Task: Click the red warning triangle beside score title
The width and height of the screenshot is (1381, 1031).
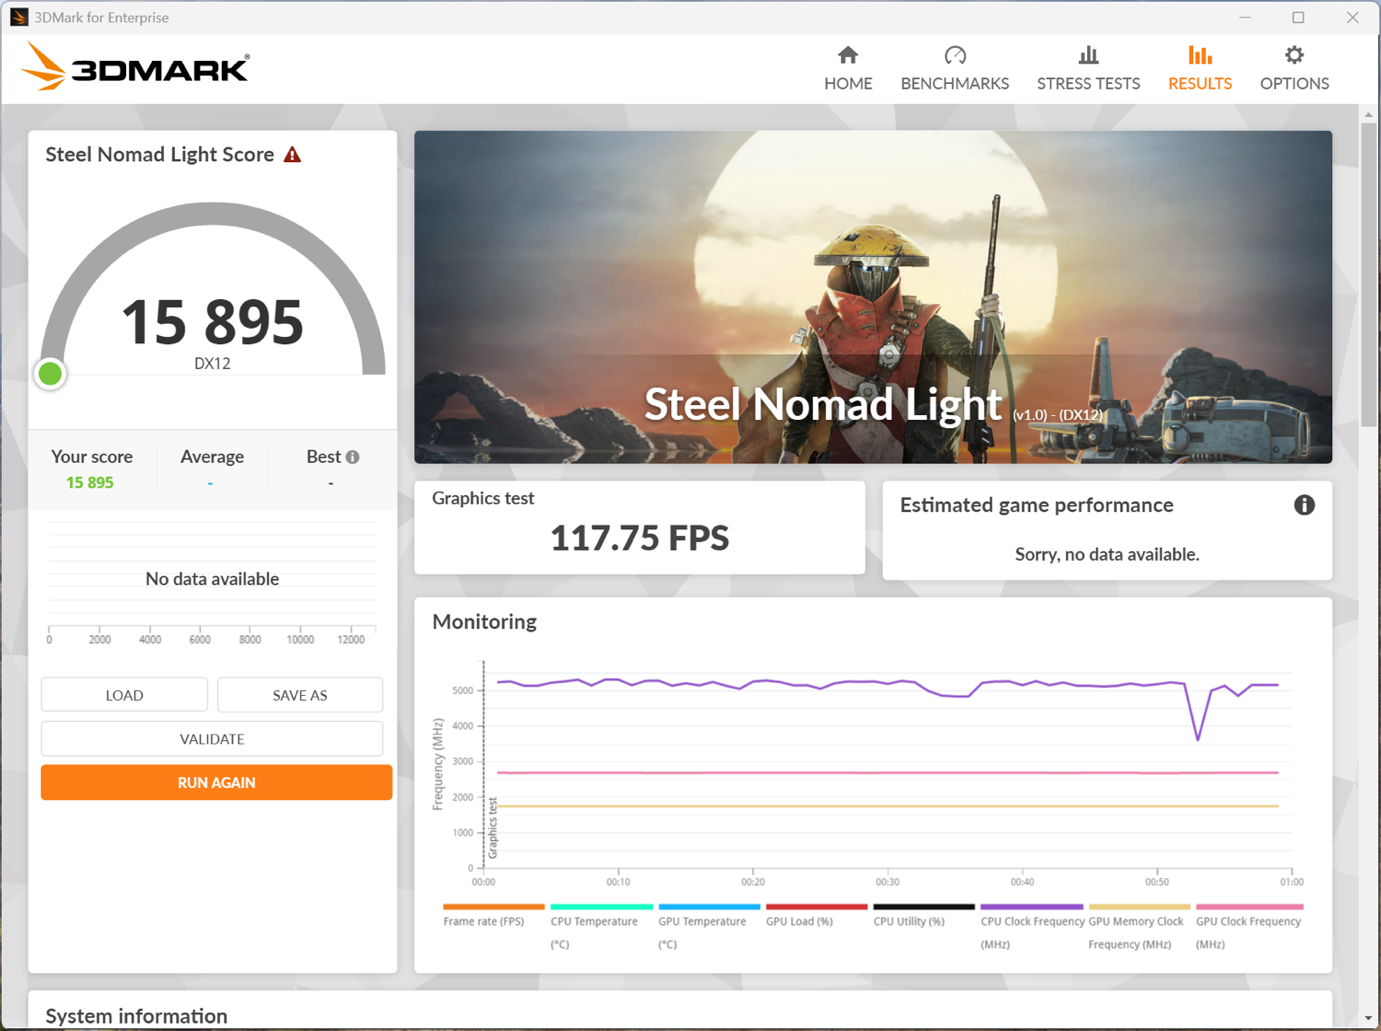Action: [292, 154]
